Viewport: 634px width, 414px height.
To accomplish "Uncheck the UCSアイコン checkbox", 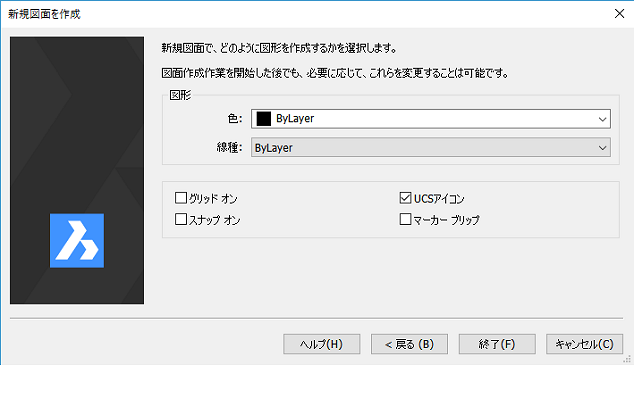I will [x=405, y=198].
